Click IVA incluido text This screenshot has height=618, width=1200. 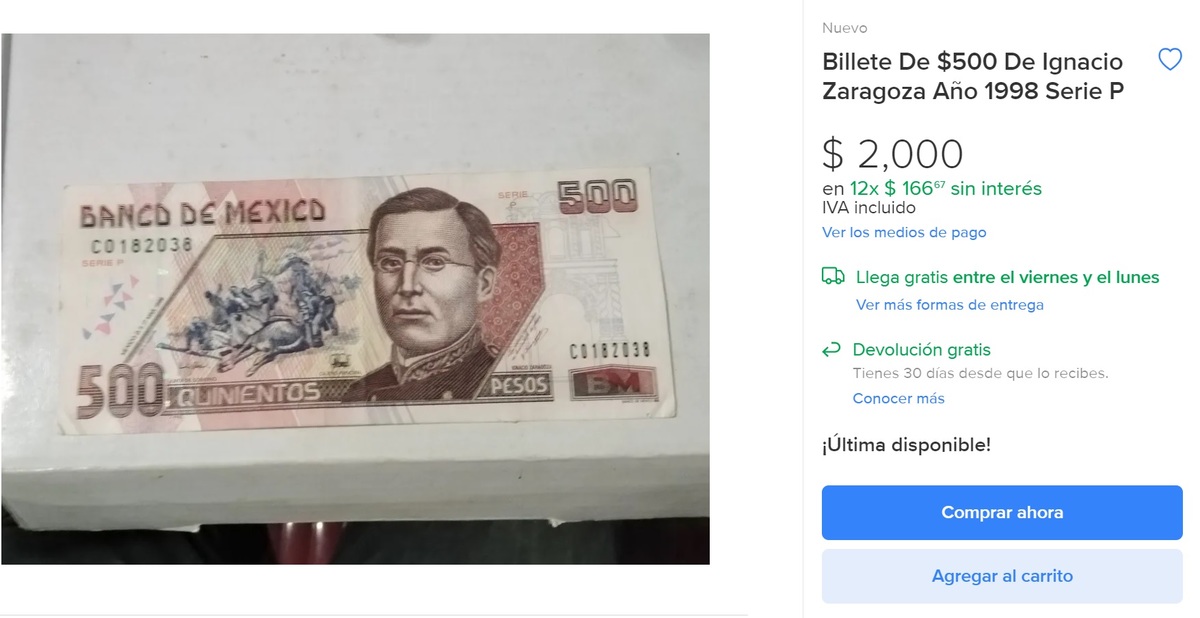coord(869,208)
